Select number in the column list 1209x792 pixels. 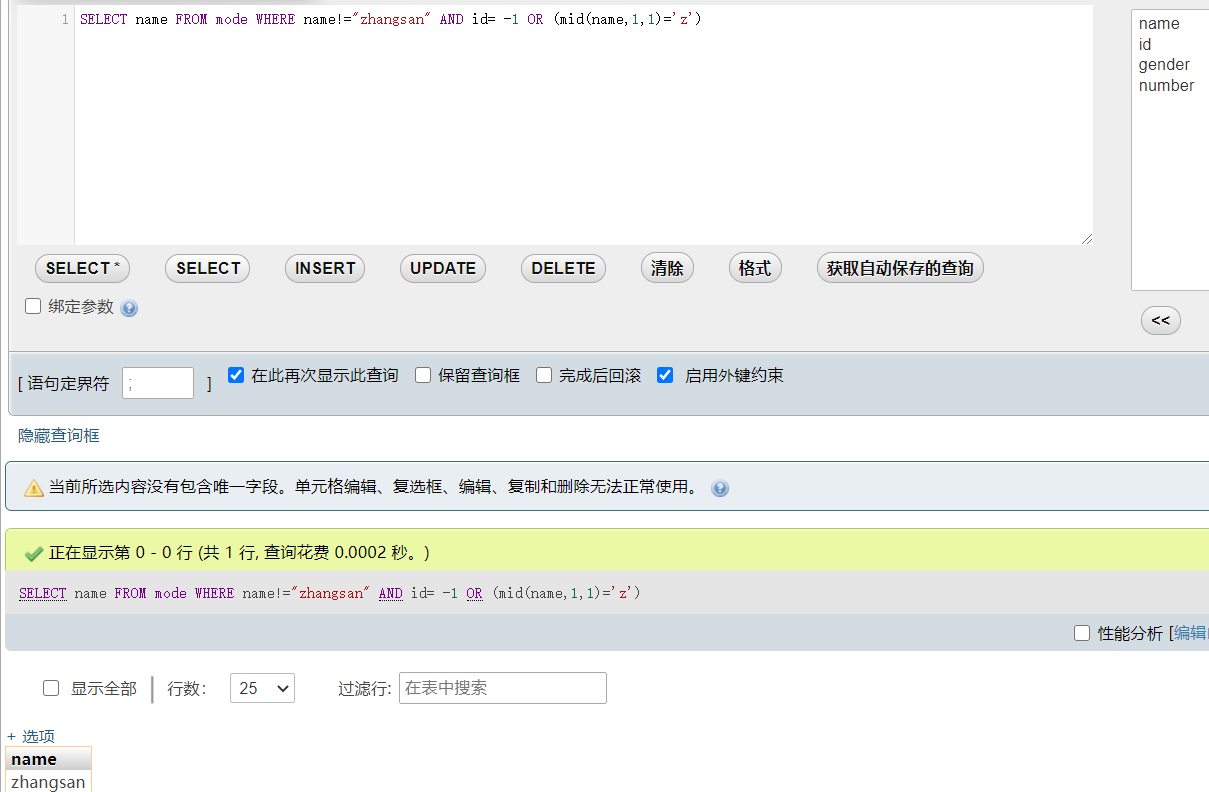[1166, 86]
